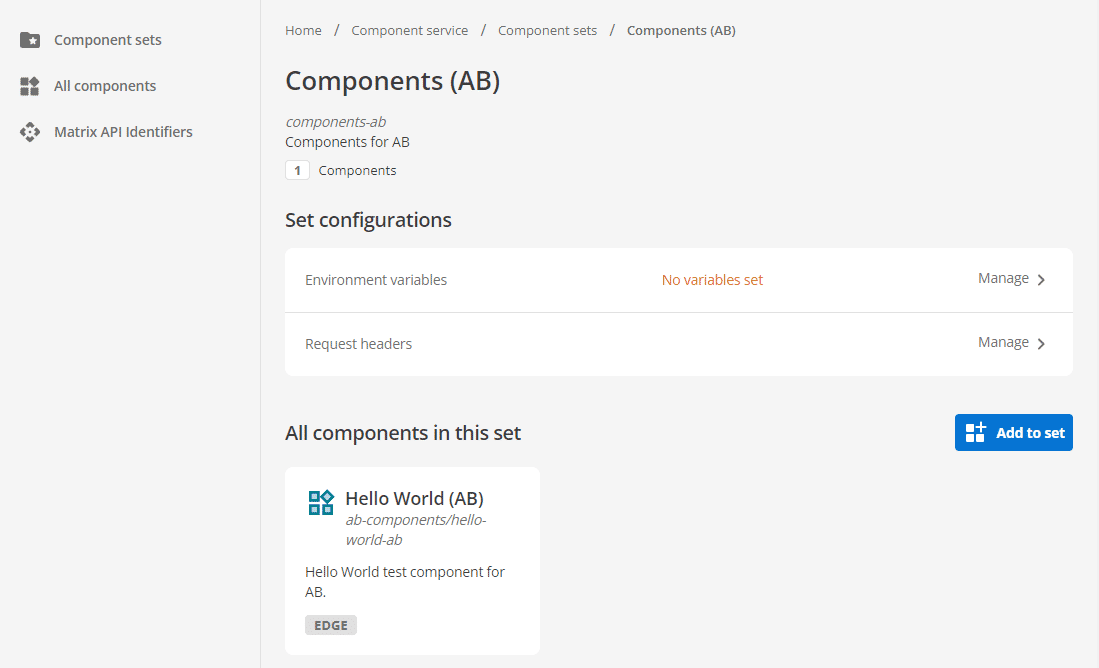
Task: Expand the Request headers row
Action: (678, 342)
